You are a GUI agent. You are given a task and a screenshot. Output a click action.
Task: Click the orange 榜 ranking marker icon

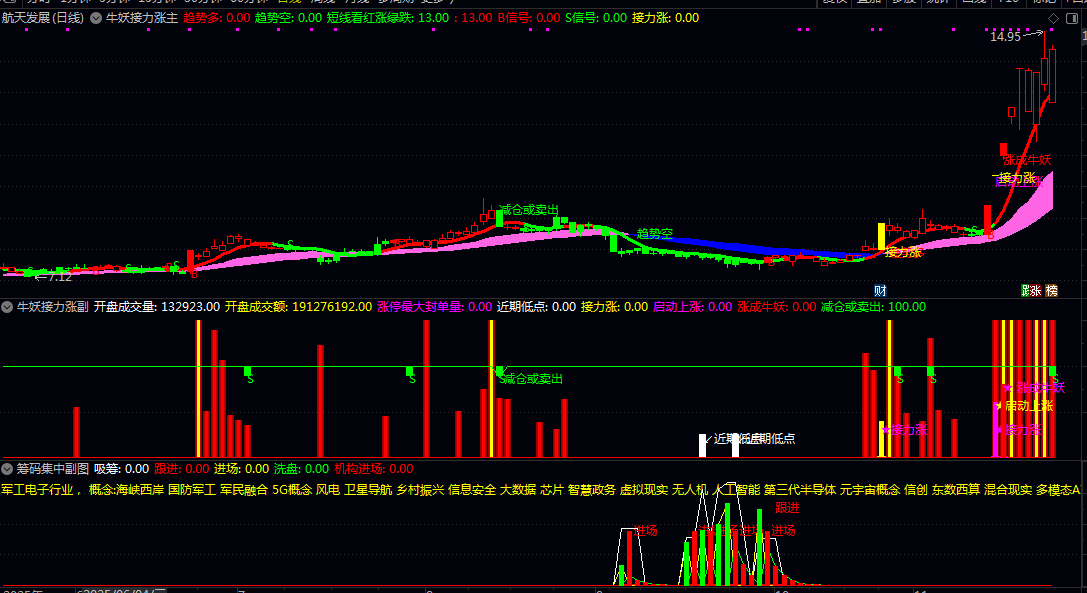tap(1052, 291)
